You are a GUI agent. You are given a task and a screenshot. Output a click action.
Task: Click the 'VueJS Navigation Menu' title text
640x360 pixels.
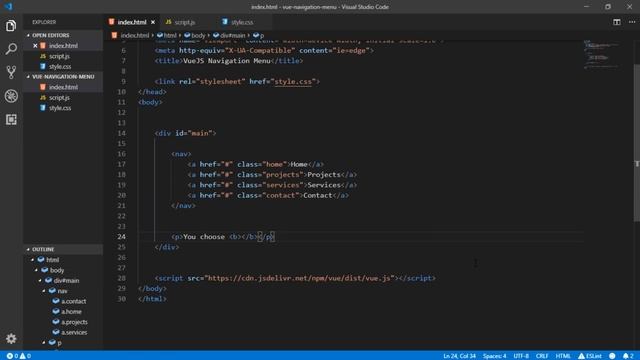[227, 61]
